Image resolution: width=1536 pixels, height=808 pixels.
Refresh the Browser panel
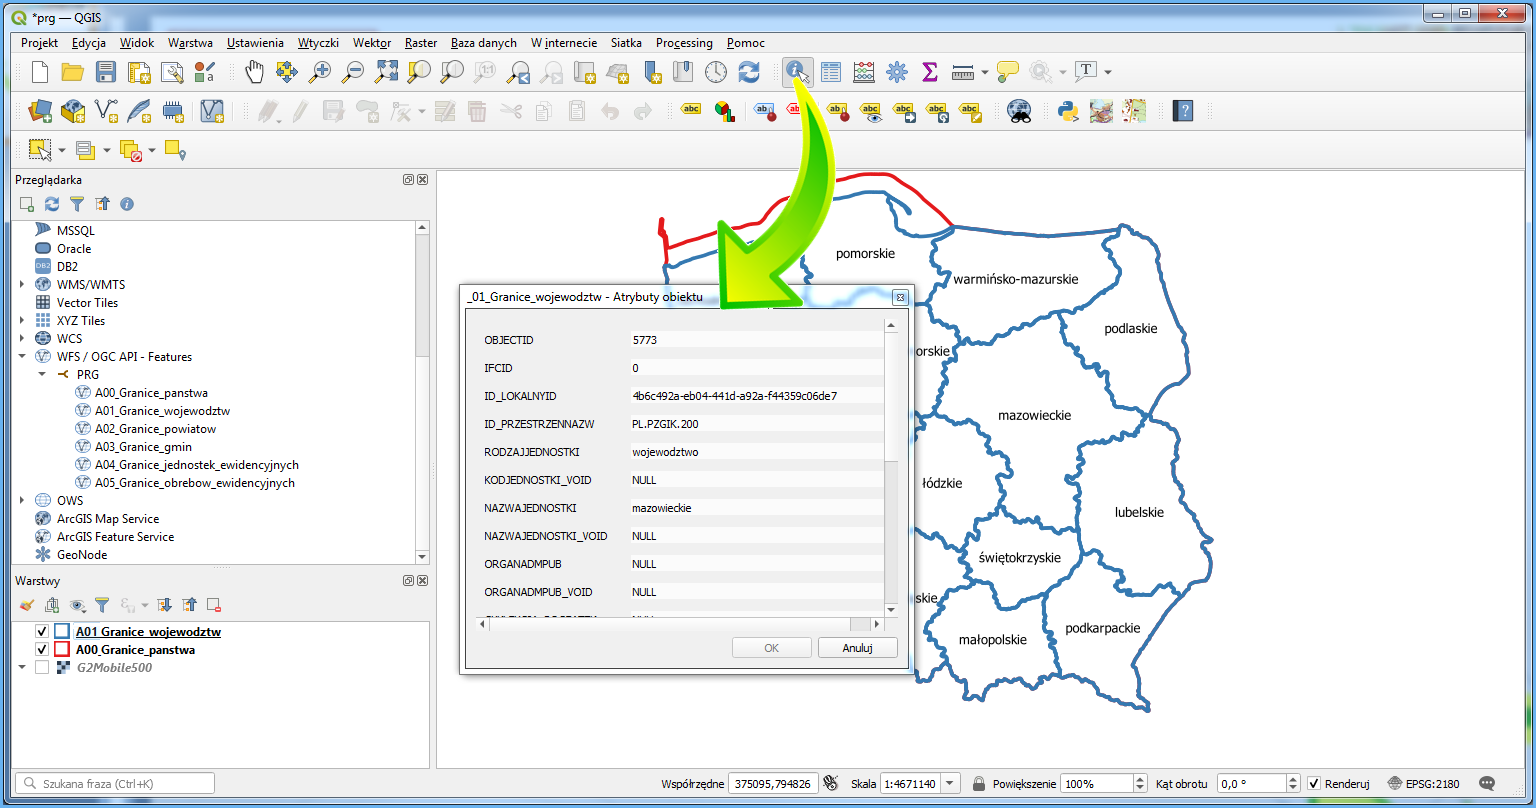(x=52, y=204)
